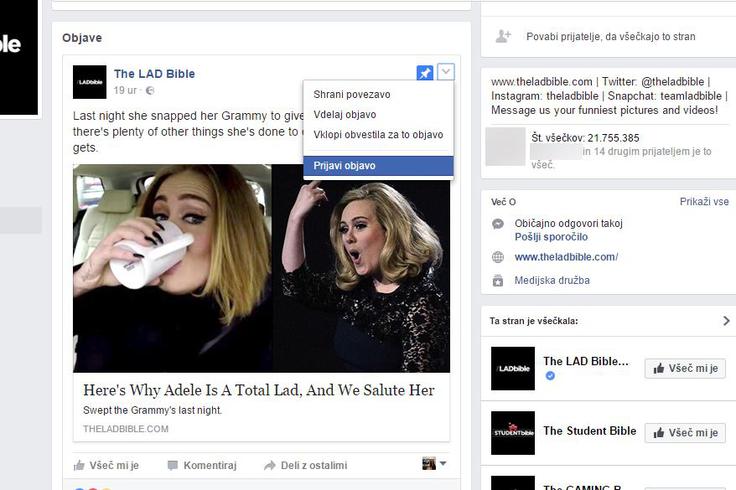This screenshot has height=490, width=736.
Task: Click 'Povabi prijatelje, da všečkajo to stran'
Action: [x=611, y=37]
